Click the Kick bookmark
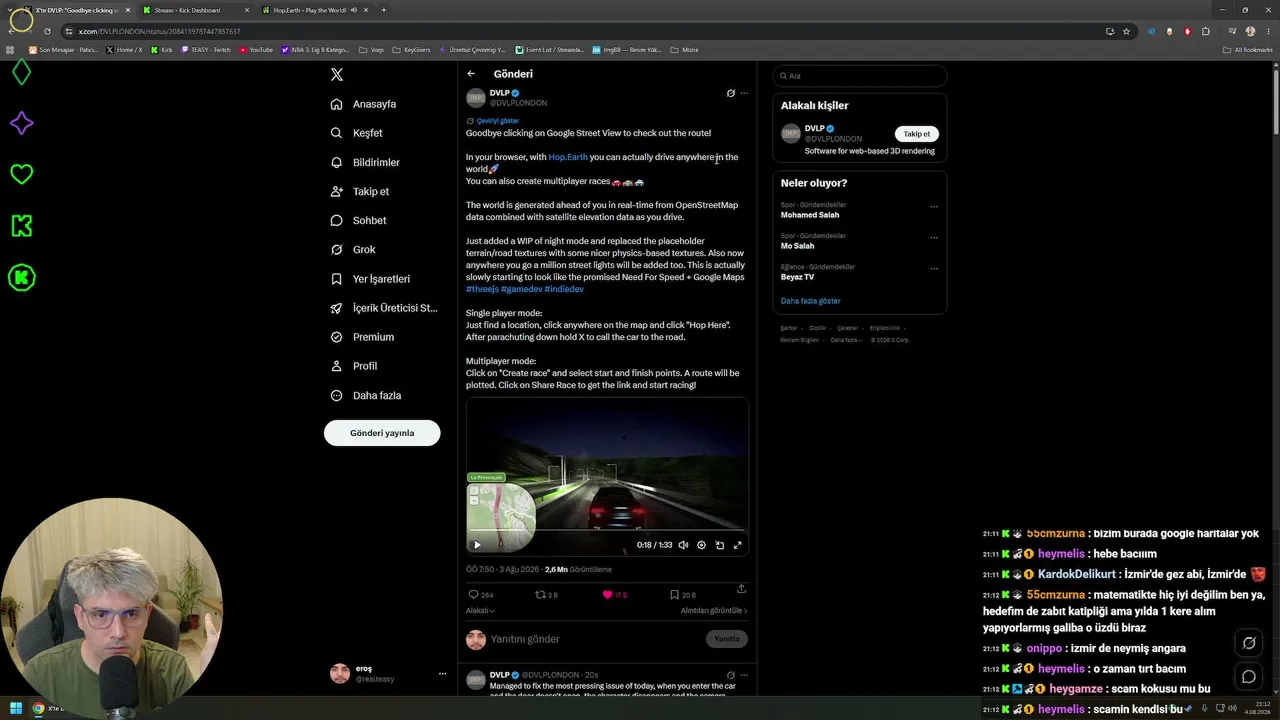 tap(162, 49)
